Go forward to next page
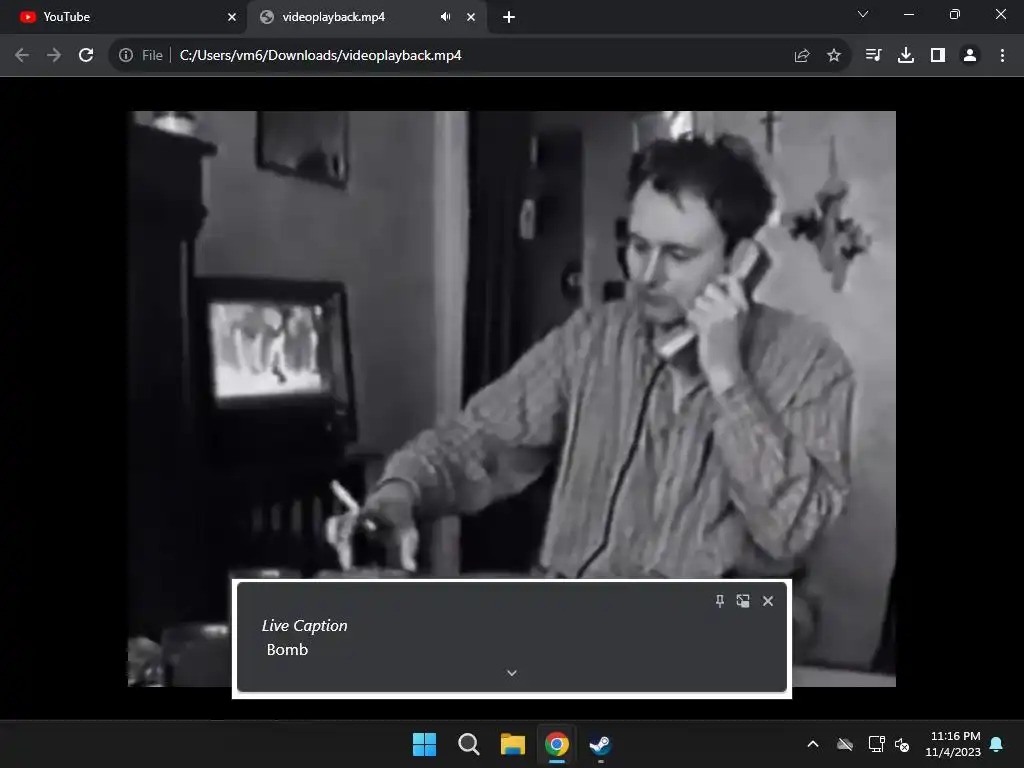Screen dimensions: 1024x768 (54, 56)
